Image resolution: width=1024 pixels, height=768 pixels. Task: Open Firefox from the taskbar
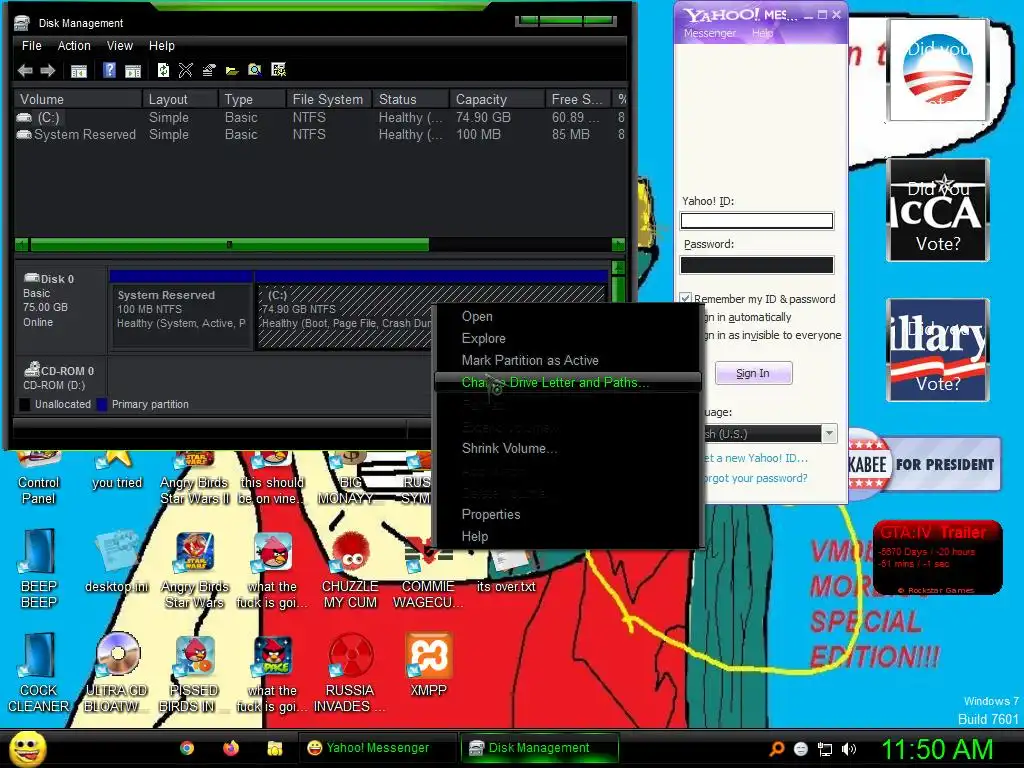(x=231, y=748)
